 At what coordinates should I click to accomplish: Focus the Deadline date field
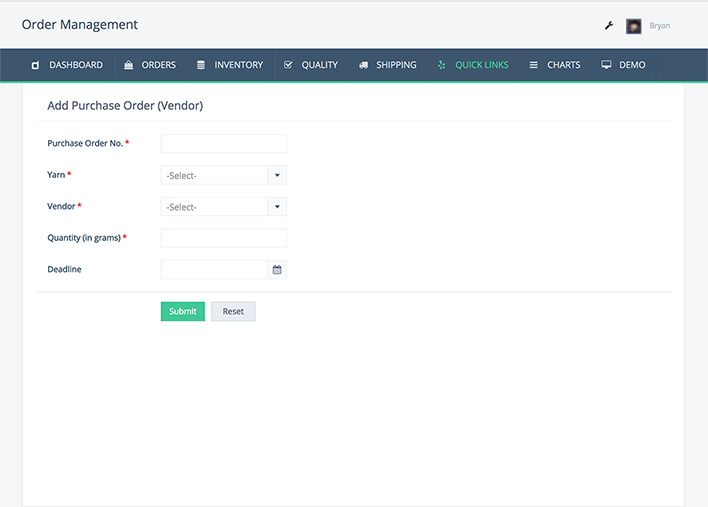[214, 270]
